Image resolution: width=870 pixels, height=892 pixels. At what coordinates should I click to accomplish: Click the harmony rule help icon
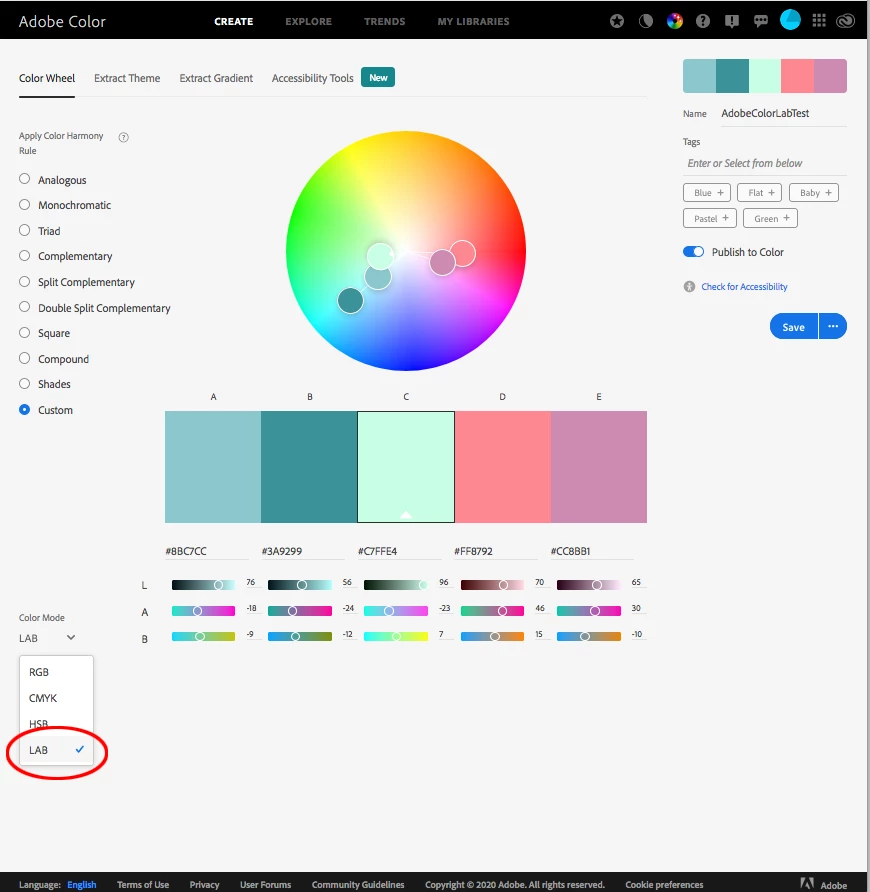(123, 137)
